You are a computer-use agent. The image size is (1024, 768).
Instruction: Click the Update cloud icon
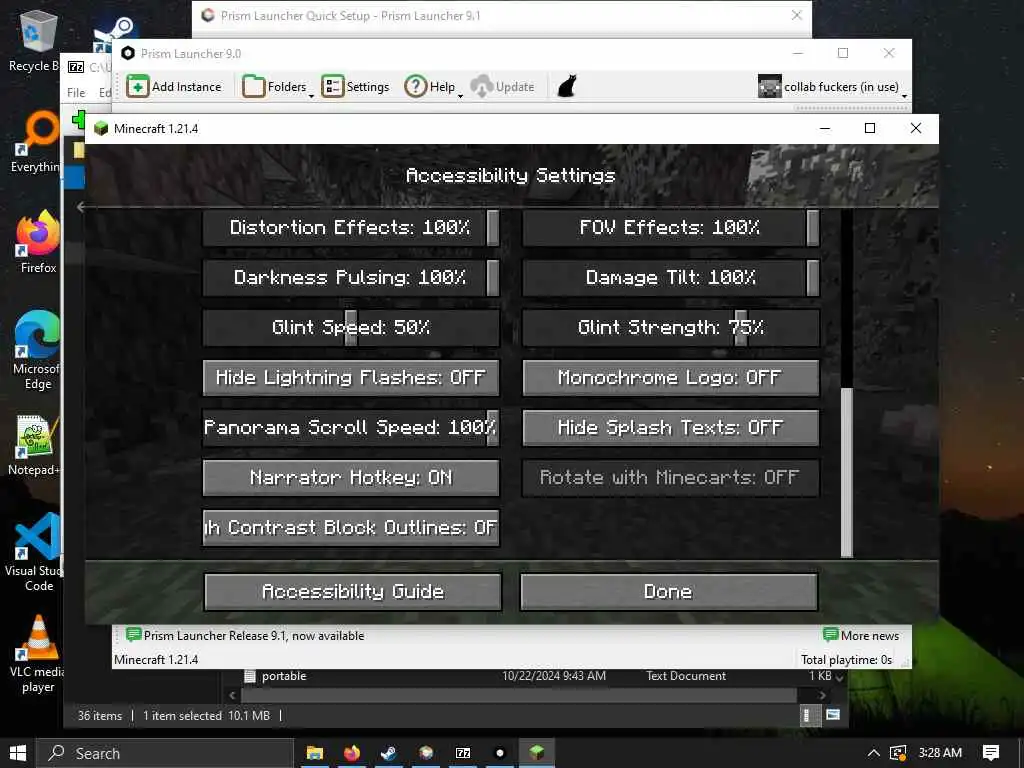482,86
